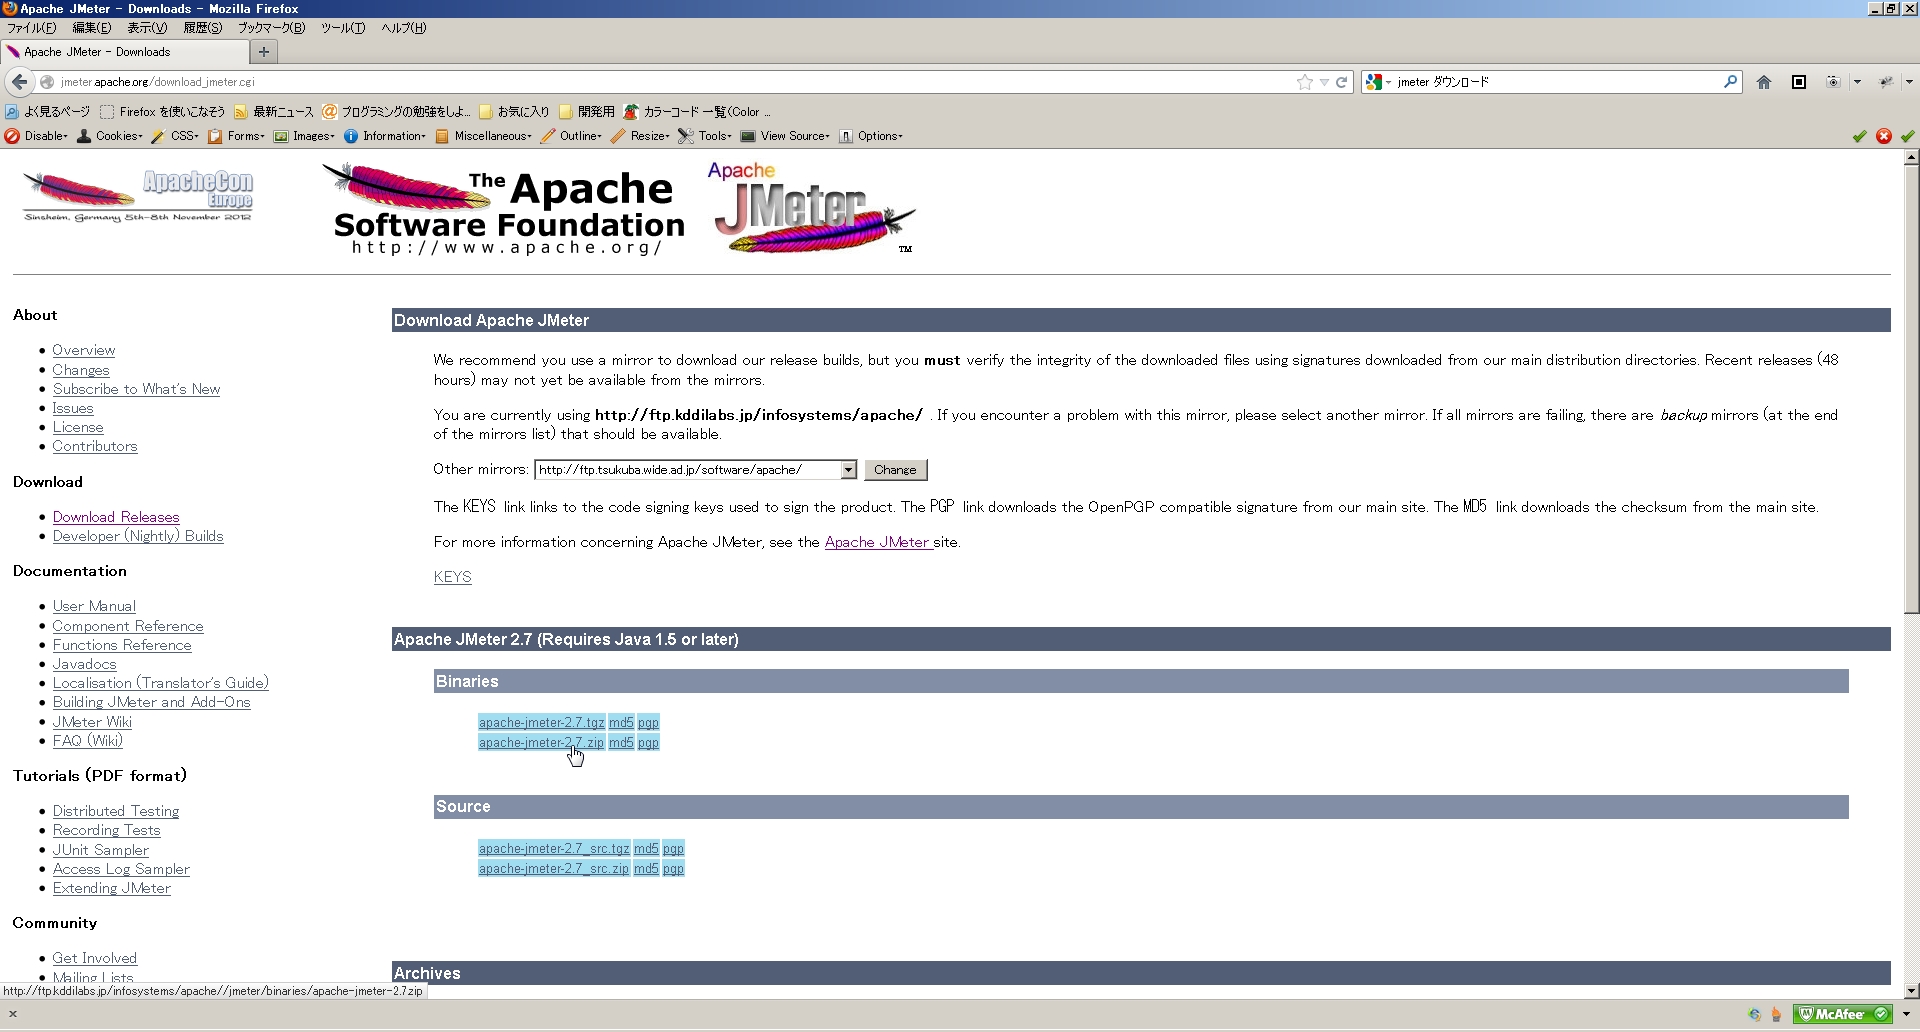Open the 履歴(S) menu
The width and height of the screenshot is (1920, 1032).
pyautogui.click(x=202, y=28)
